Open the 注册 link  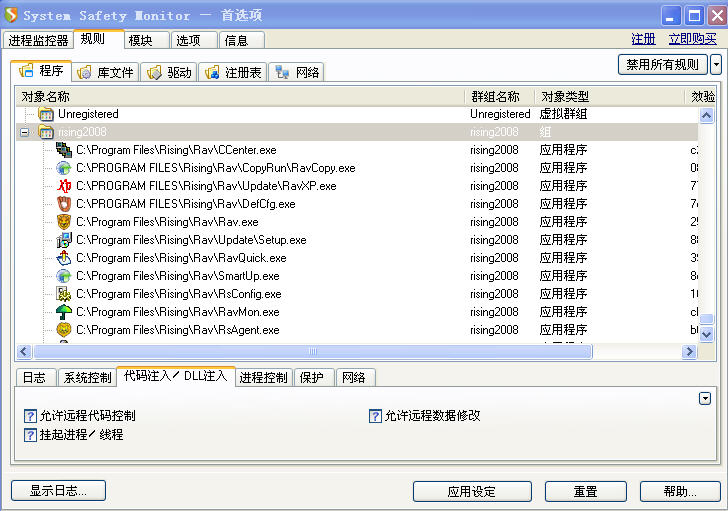[x=643, y=39]
